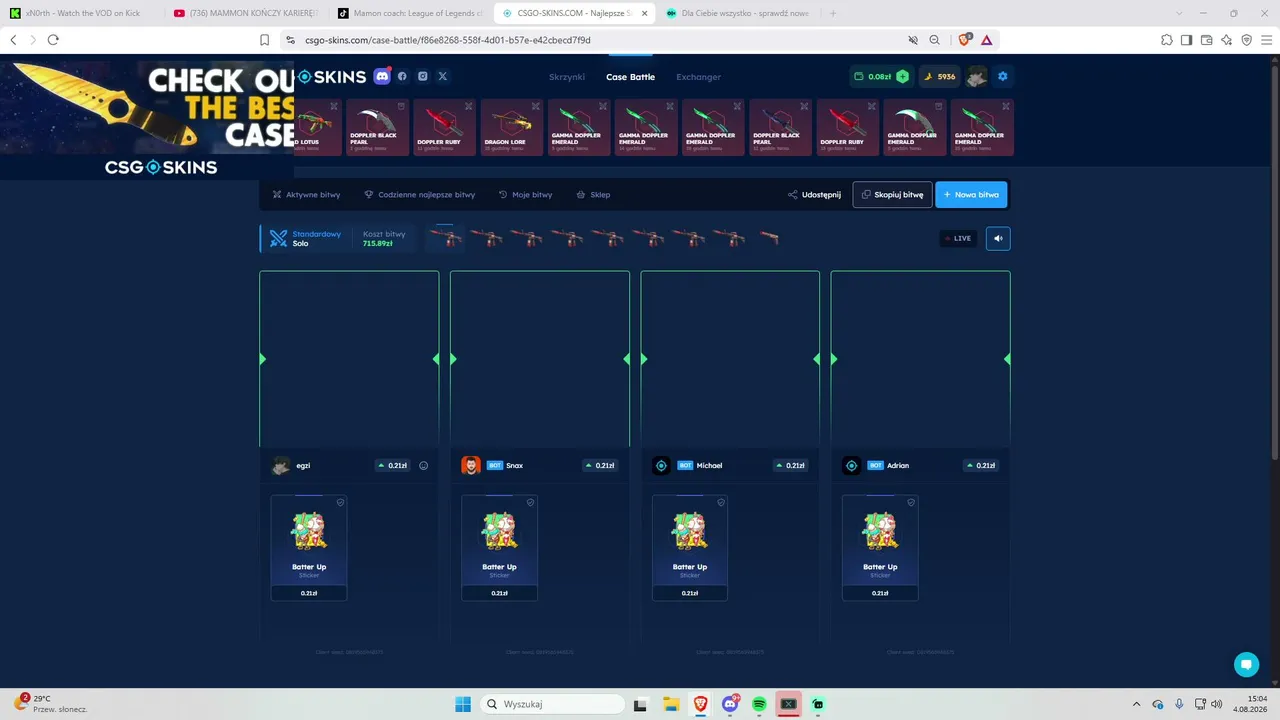Open the X (Twitter) link icon
This screenshot has width=1280, height=720.
tap(443, 76)
